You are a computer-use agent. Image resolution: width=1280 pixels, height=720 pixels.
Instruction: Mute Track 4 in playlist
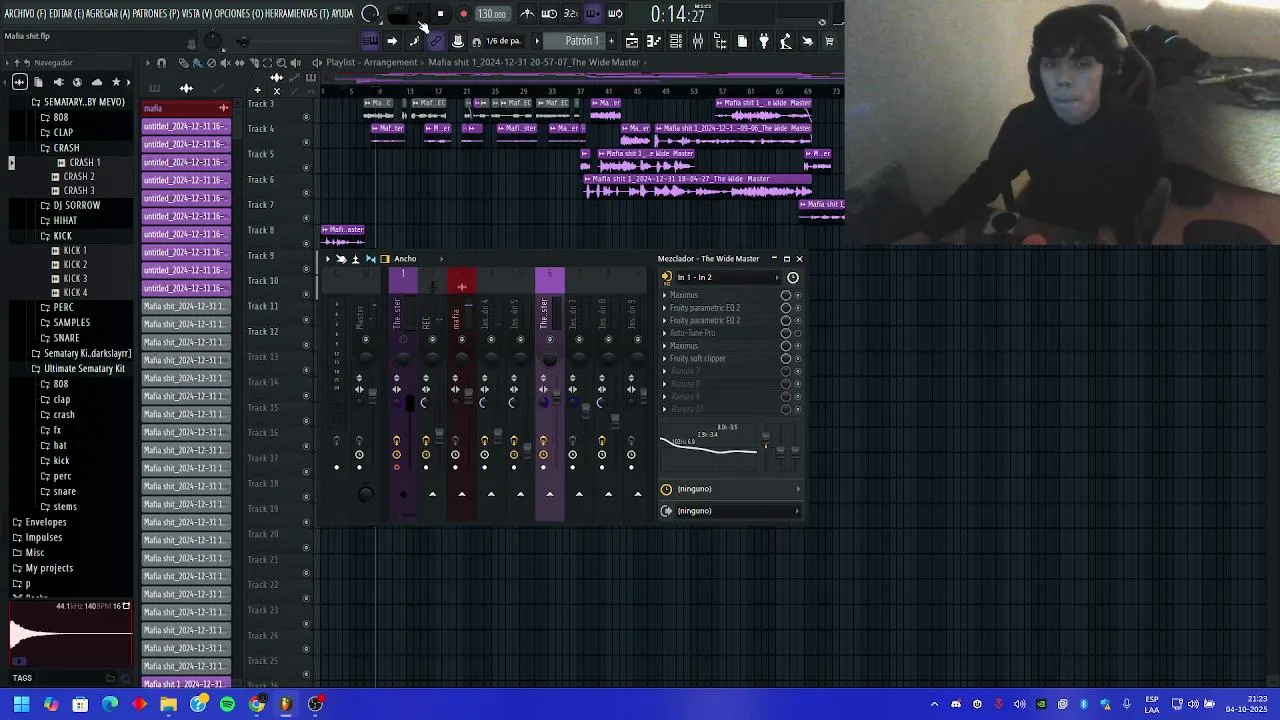[x=306, y=142]
